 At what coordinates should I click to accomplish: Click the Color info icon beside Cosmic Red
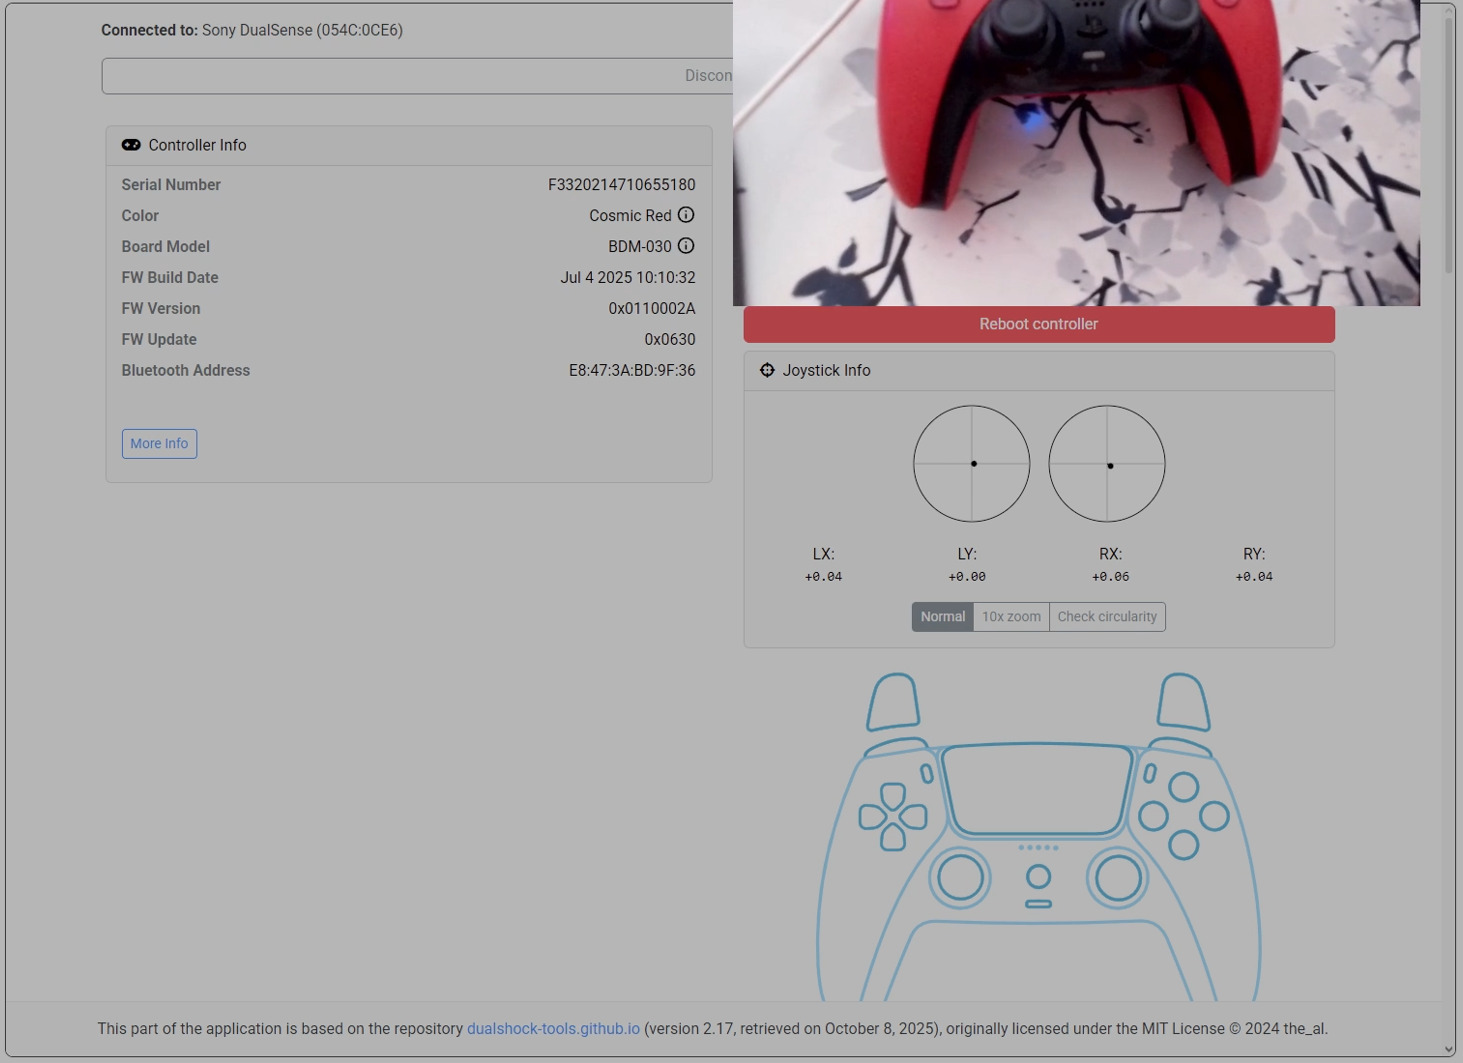pyautogui.click(x=686, y=215)
